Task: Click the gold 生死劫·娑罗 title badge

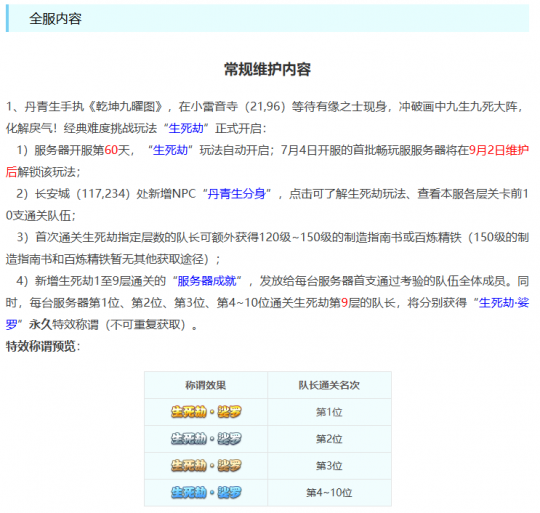Action: 206,412
